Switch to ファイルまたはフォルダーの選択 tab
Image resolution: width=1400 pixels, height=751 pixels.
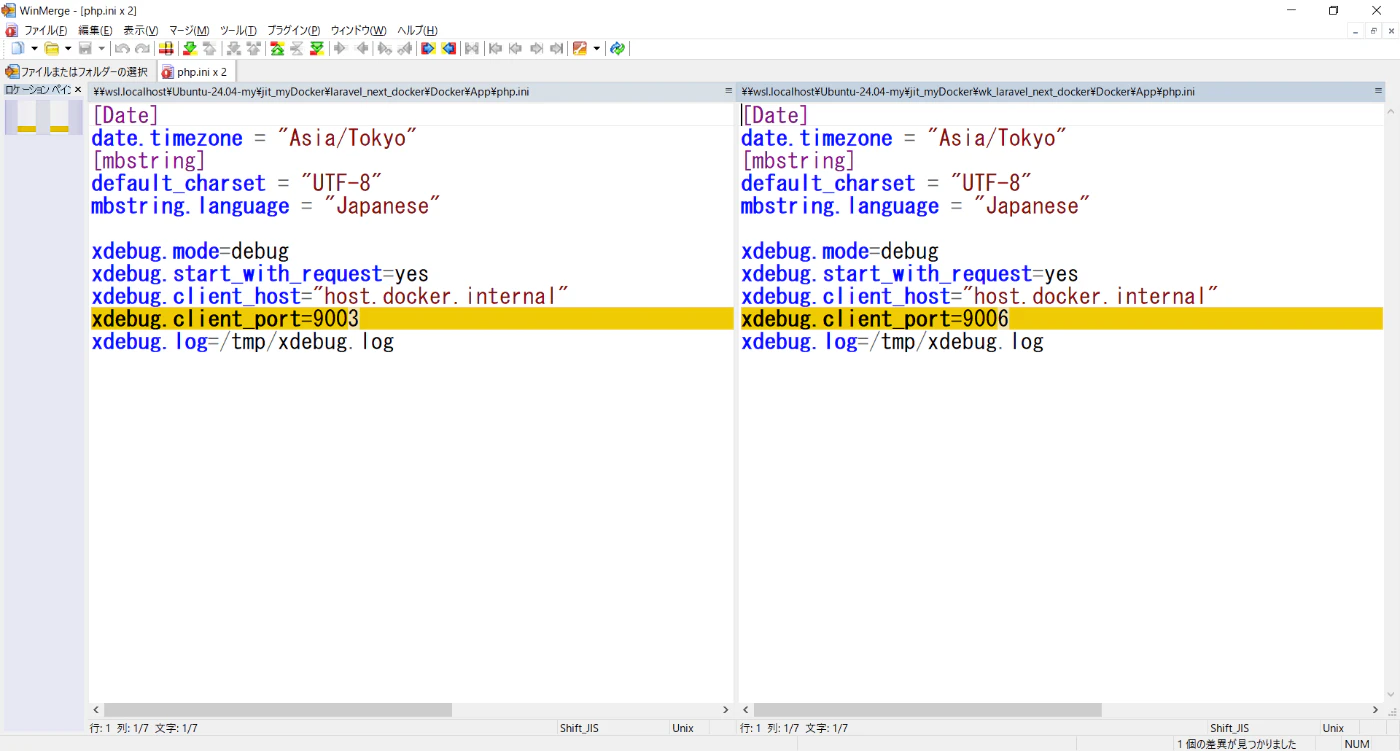pos(78,72)
